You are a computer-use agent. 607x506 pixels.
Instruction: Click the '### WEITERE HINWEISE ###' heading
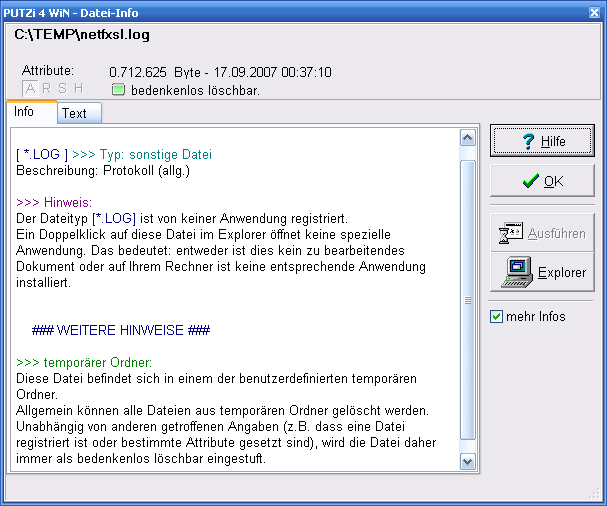coord(121,330)
